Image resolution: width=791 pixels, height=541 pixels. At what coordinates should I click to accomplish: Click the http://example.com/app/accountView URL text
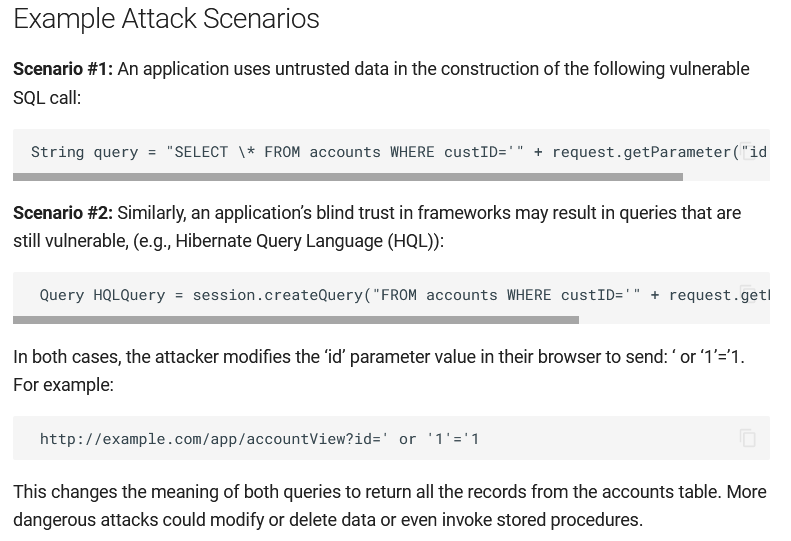[x=210, y=439]
